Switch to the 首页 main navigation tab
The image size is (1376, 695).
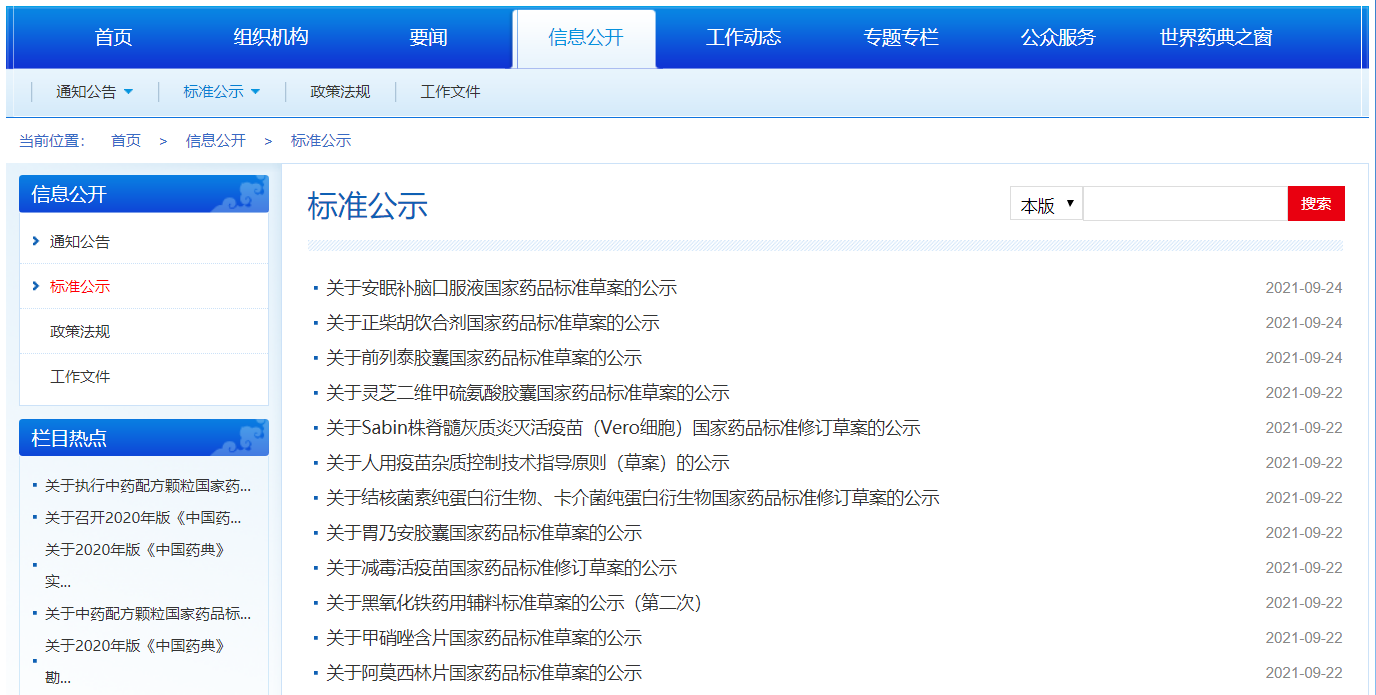pos(113,38)
